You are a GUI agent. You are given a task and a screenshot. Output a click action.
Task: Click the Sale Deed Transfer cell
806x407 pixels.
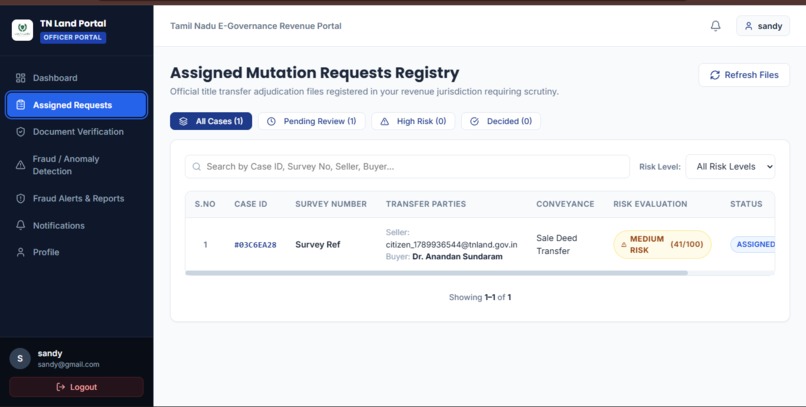click(557, 245)
